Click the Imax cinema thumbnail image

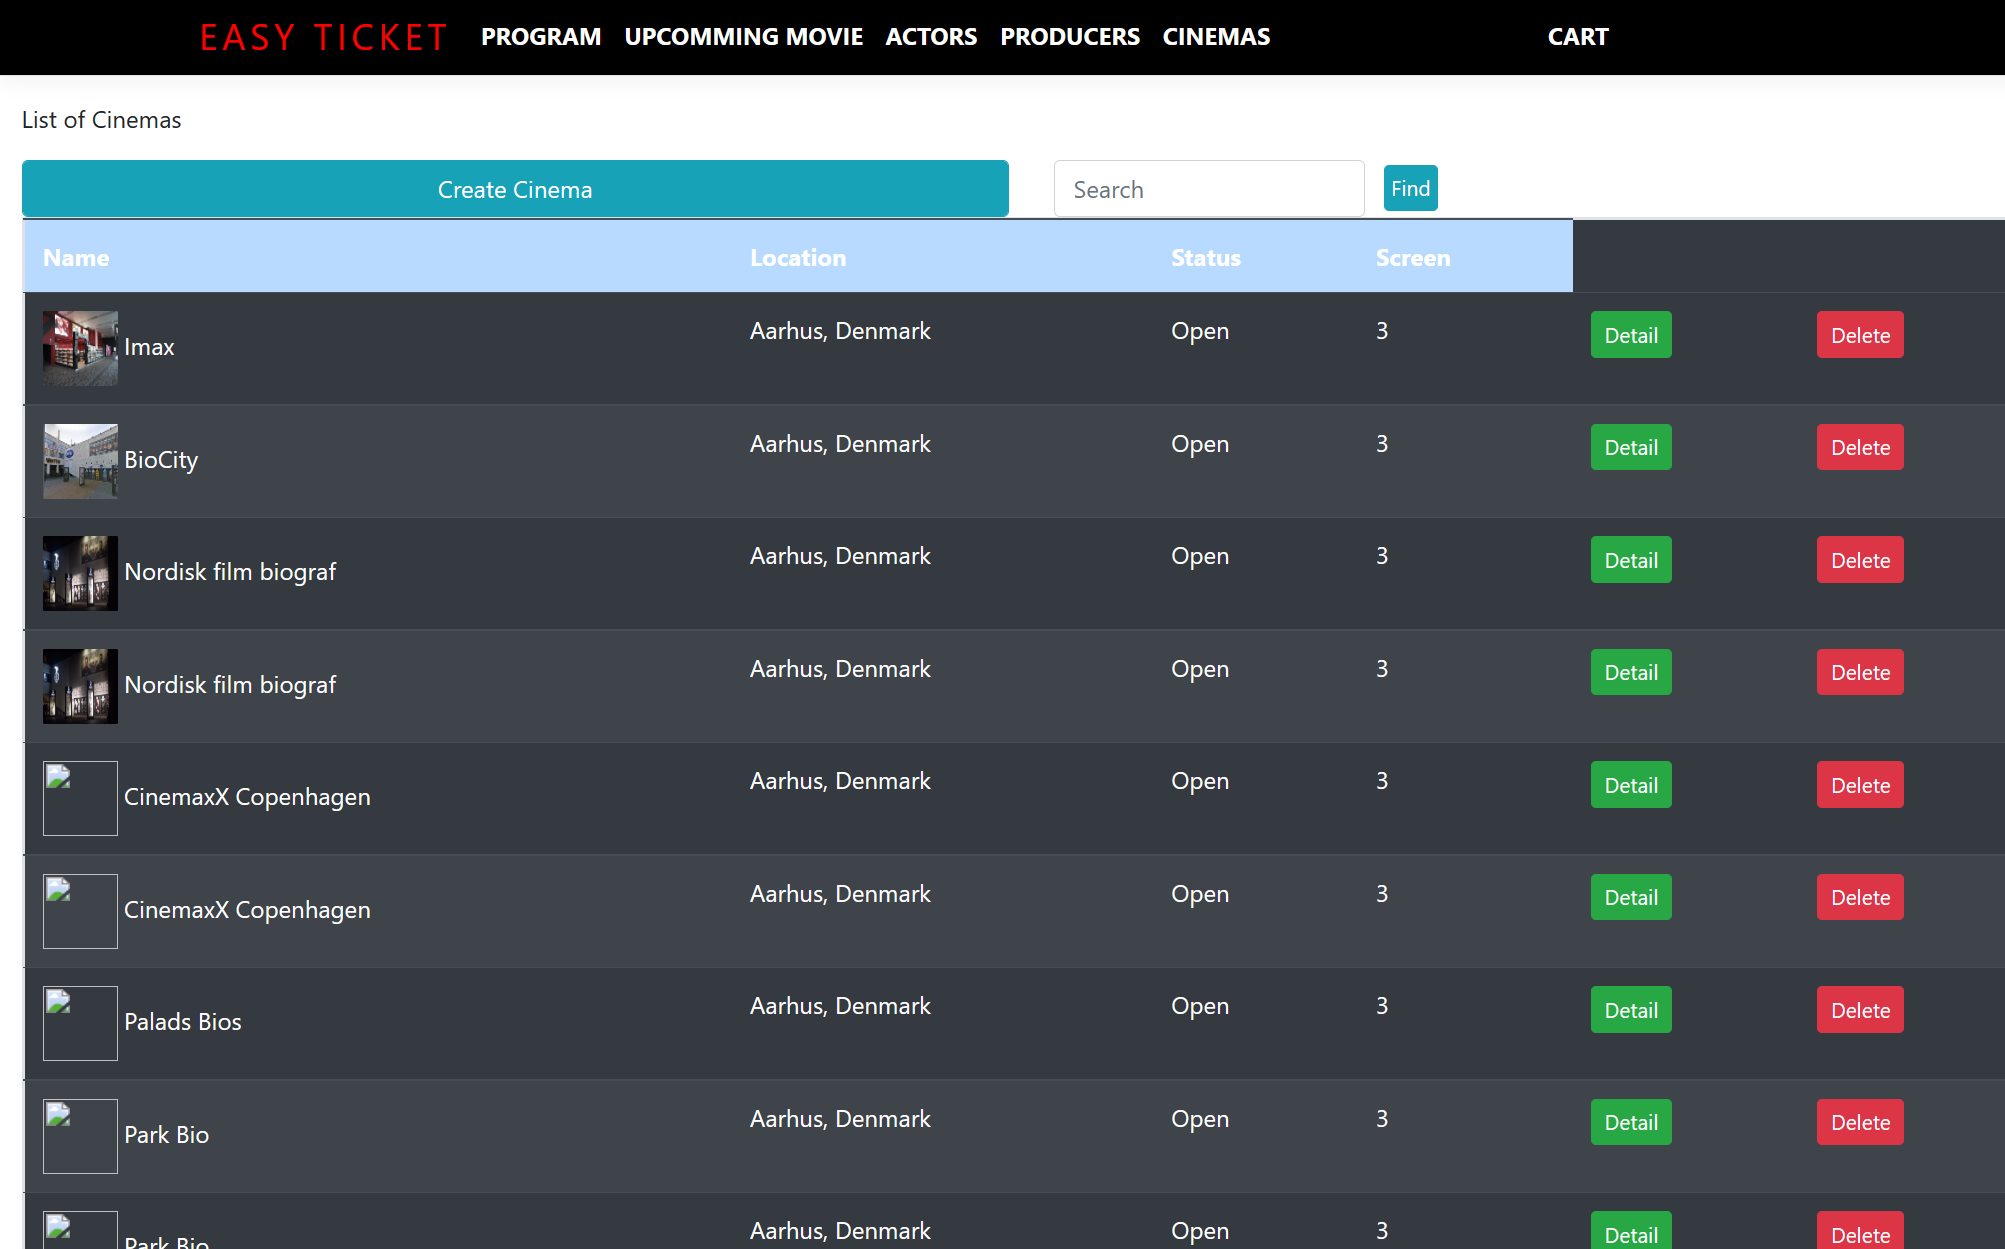pos(80,348)
